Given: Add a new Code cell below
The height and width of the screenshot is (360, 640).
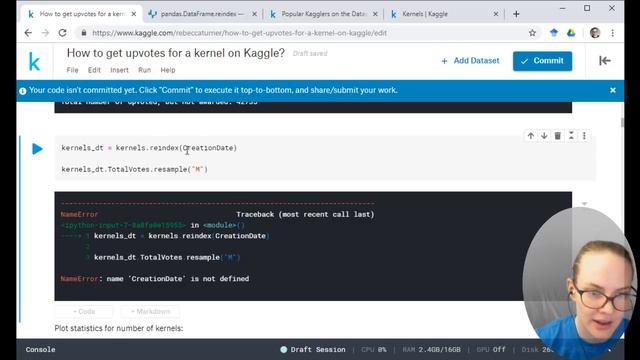Looking at the screenshot, I should [84, 311].
